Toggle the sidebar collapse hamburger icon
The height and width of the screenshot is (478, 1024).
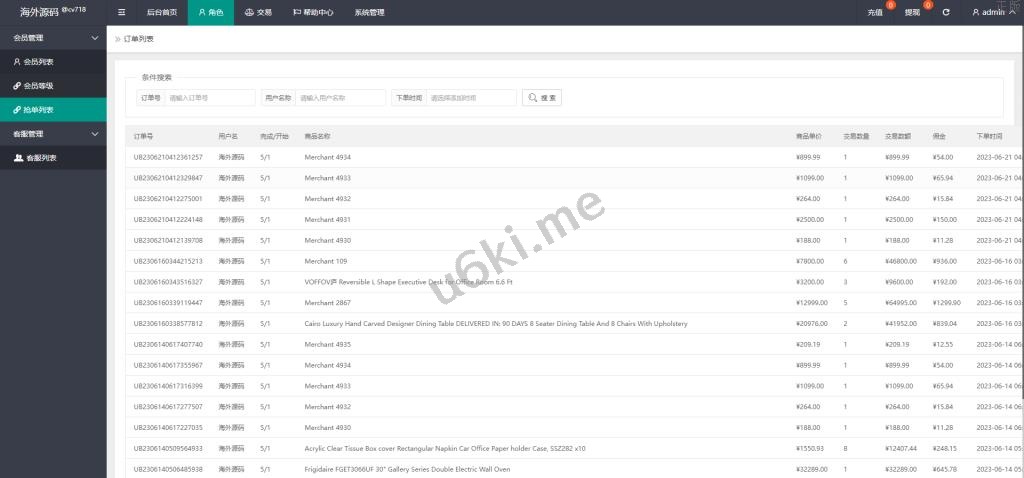pyautogui.click(x=122, y=12)
